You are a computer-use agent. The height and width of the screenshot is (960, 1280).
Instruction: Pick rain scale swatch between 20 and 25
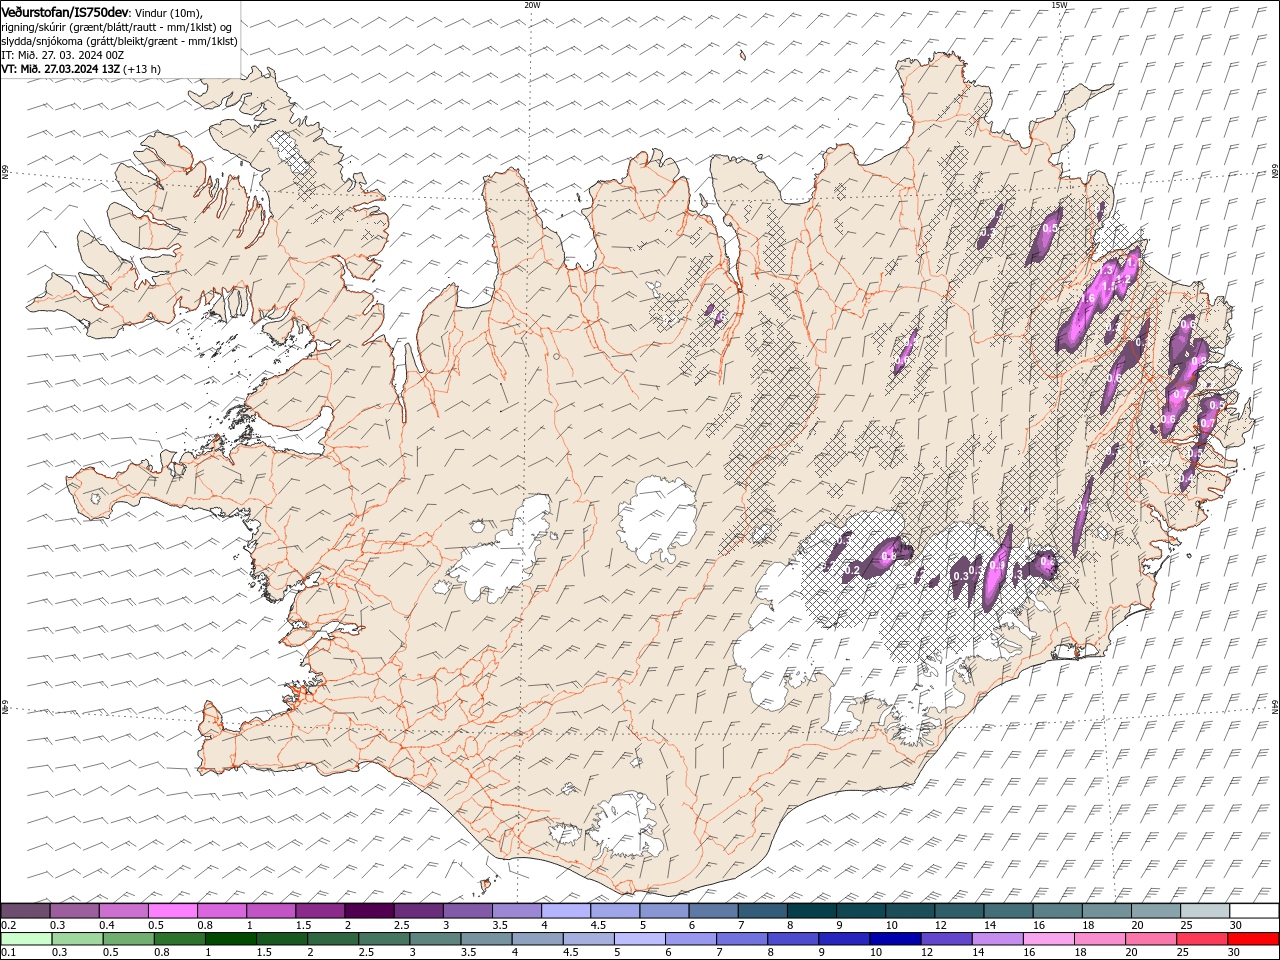(1150, 939)
